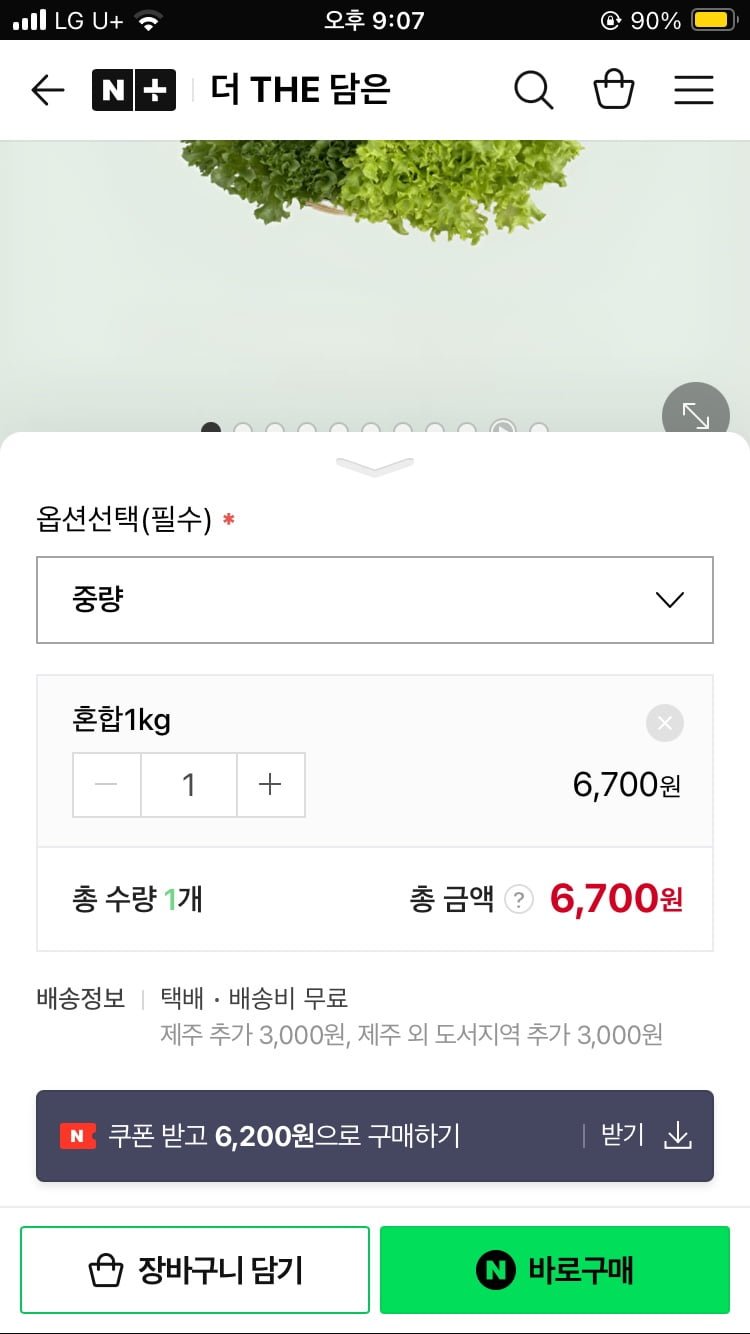Screen dimensions: 750x1334
Task: Increase quantity with plus button
Action: [x=270, y=785]
